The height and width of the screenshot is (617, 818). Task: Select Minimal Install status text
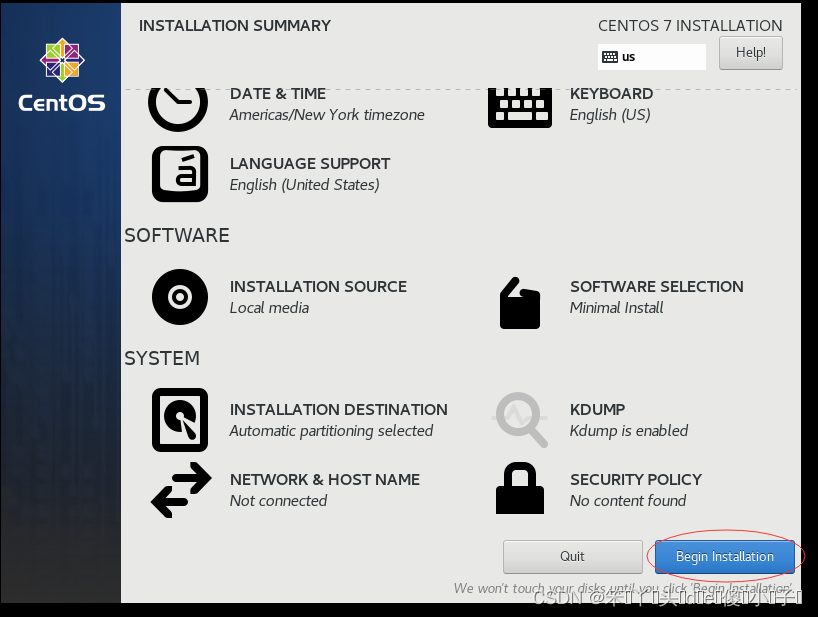pos(616,308)
